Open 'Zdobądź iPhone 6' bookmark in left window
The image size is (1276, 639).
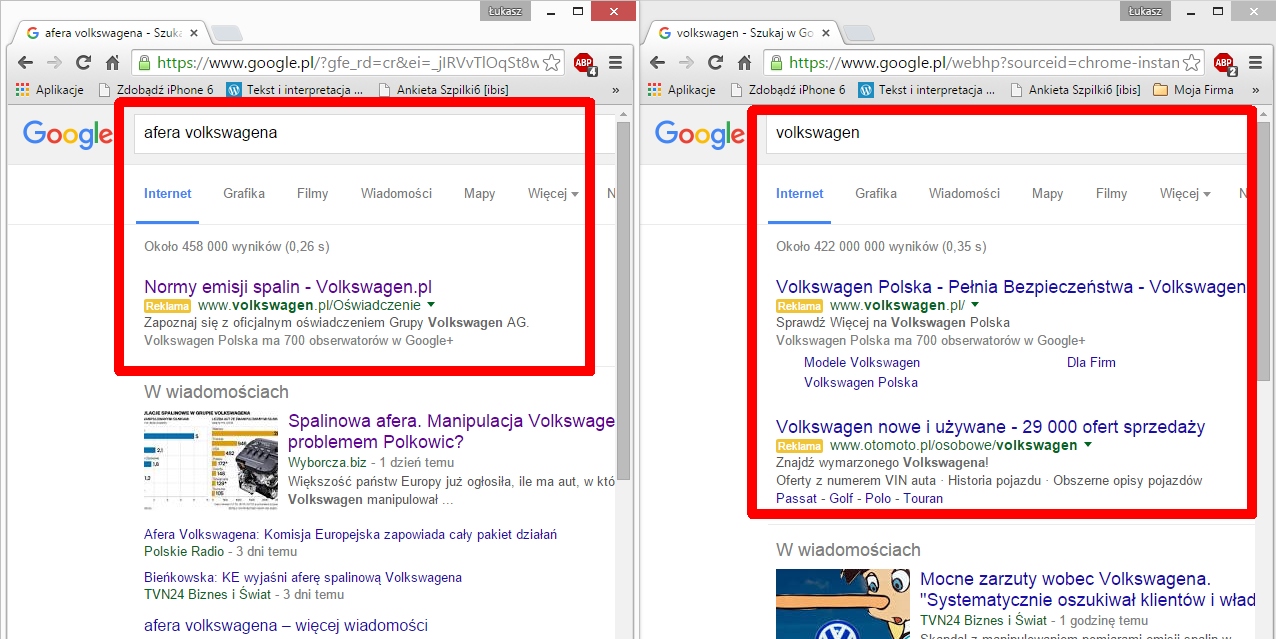(x=156, y=89)
